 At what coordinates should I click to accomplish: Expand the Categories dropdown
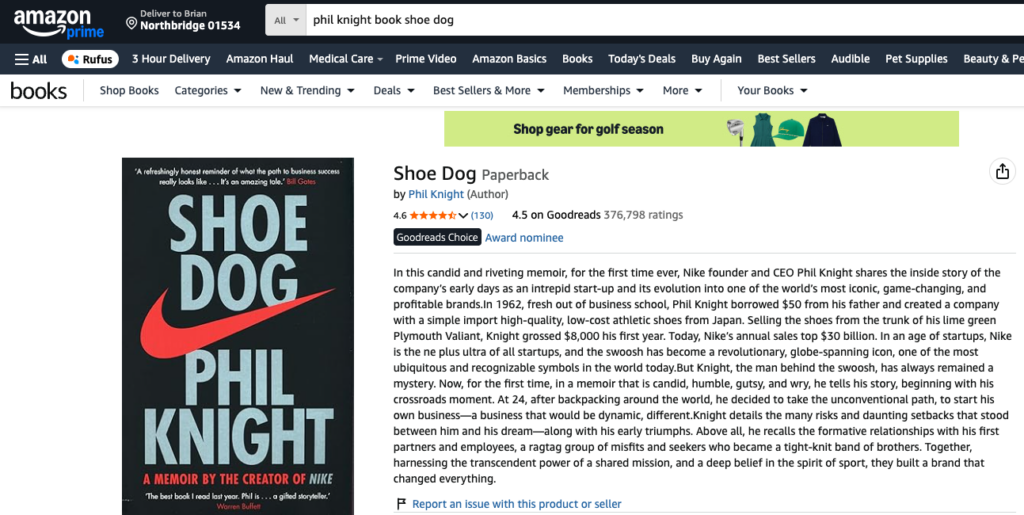tap(208, 91)
